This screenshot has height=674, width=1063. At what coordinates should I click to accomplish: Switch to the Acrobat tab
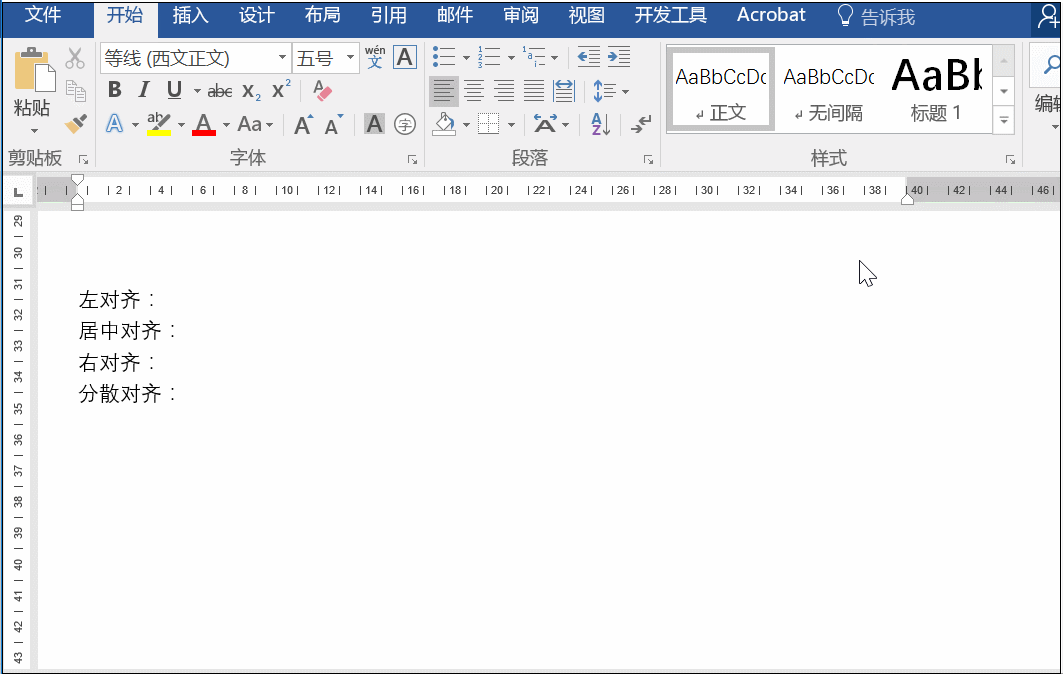point(771,16)
